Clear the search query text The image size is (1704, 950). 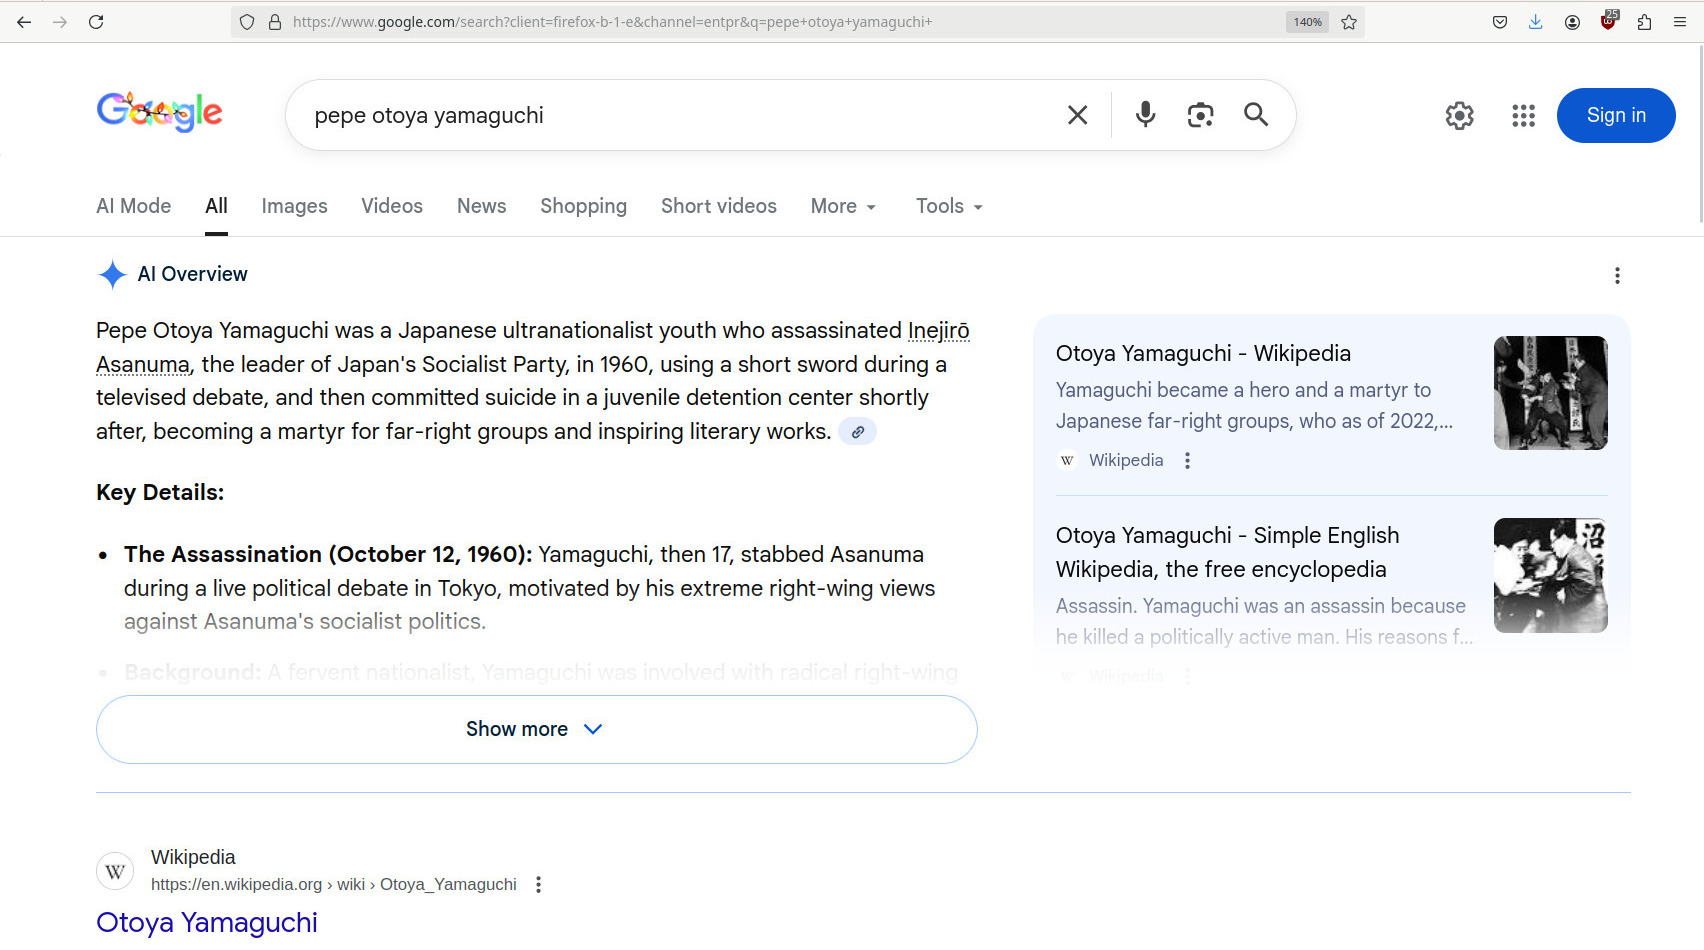coord(1077,115)
